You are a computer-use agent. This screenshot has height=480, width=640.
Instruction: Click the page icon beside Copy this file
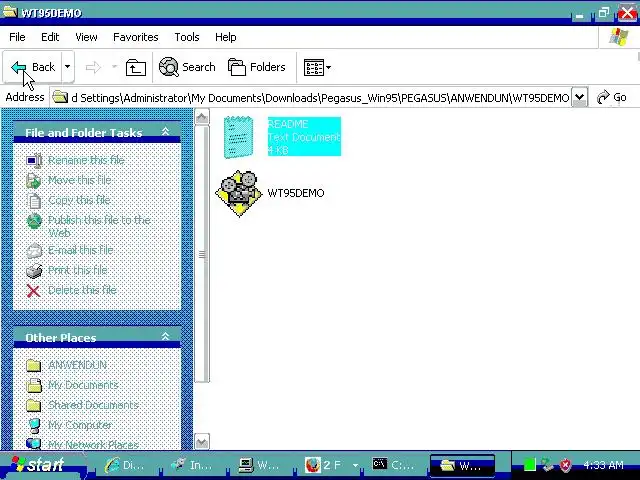[x=34, y=200]
